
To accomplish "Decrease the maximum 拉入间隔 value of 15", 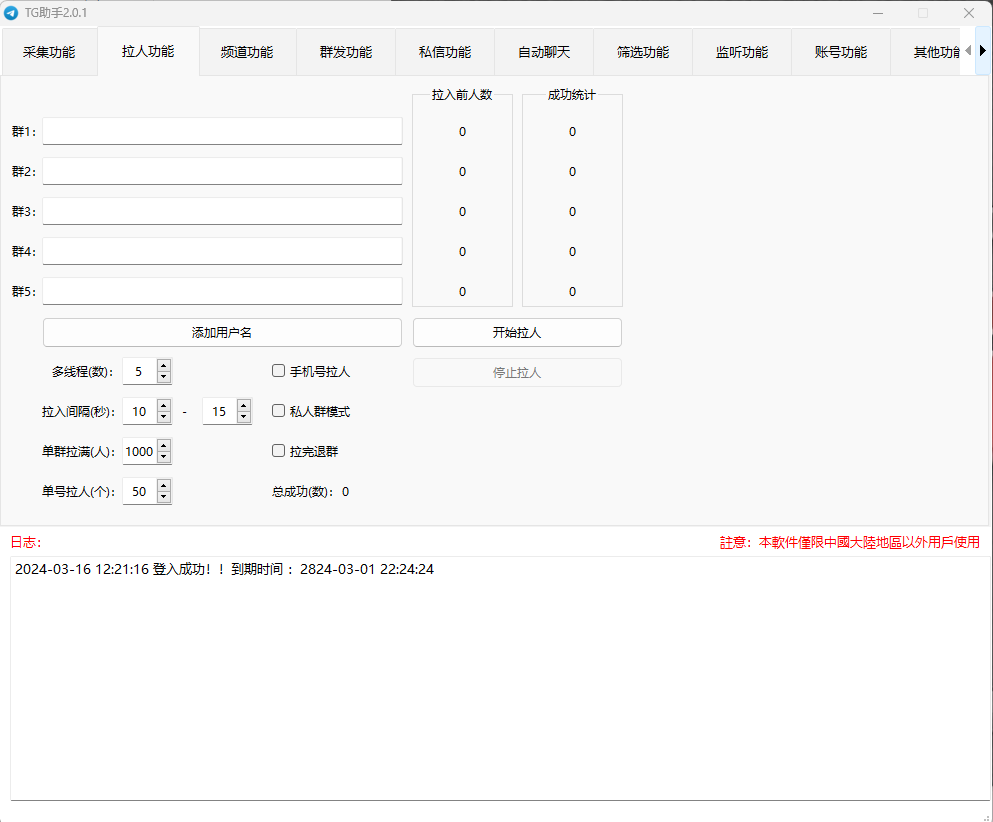I will click(x=244, y=417).
